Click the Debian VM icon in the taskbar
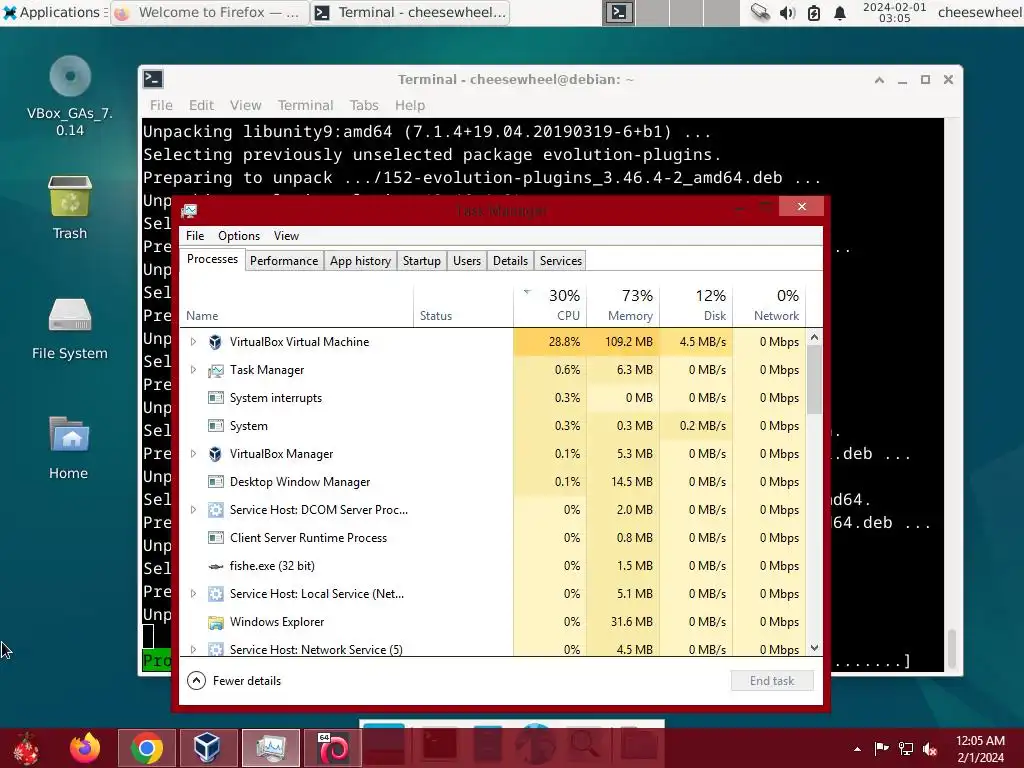The width and height of the screenshot is (1024, 768). click(x=332, y=748)
